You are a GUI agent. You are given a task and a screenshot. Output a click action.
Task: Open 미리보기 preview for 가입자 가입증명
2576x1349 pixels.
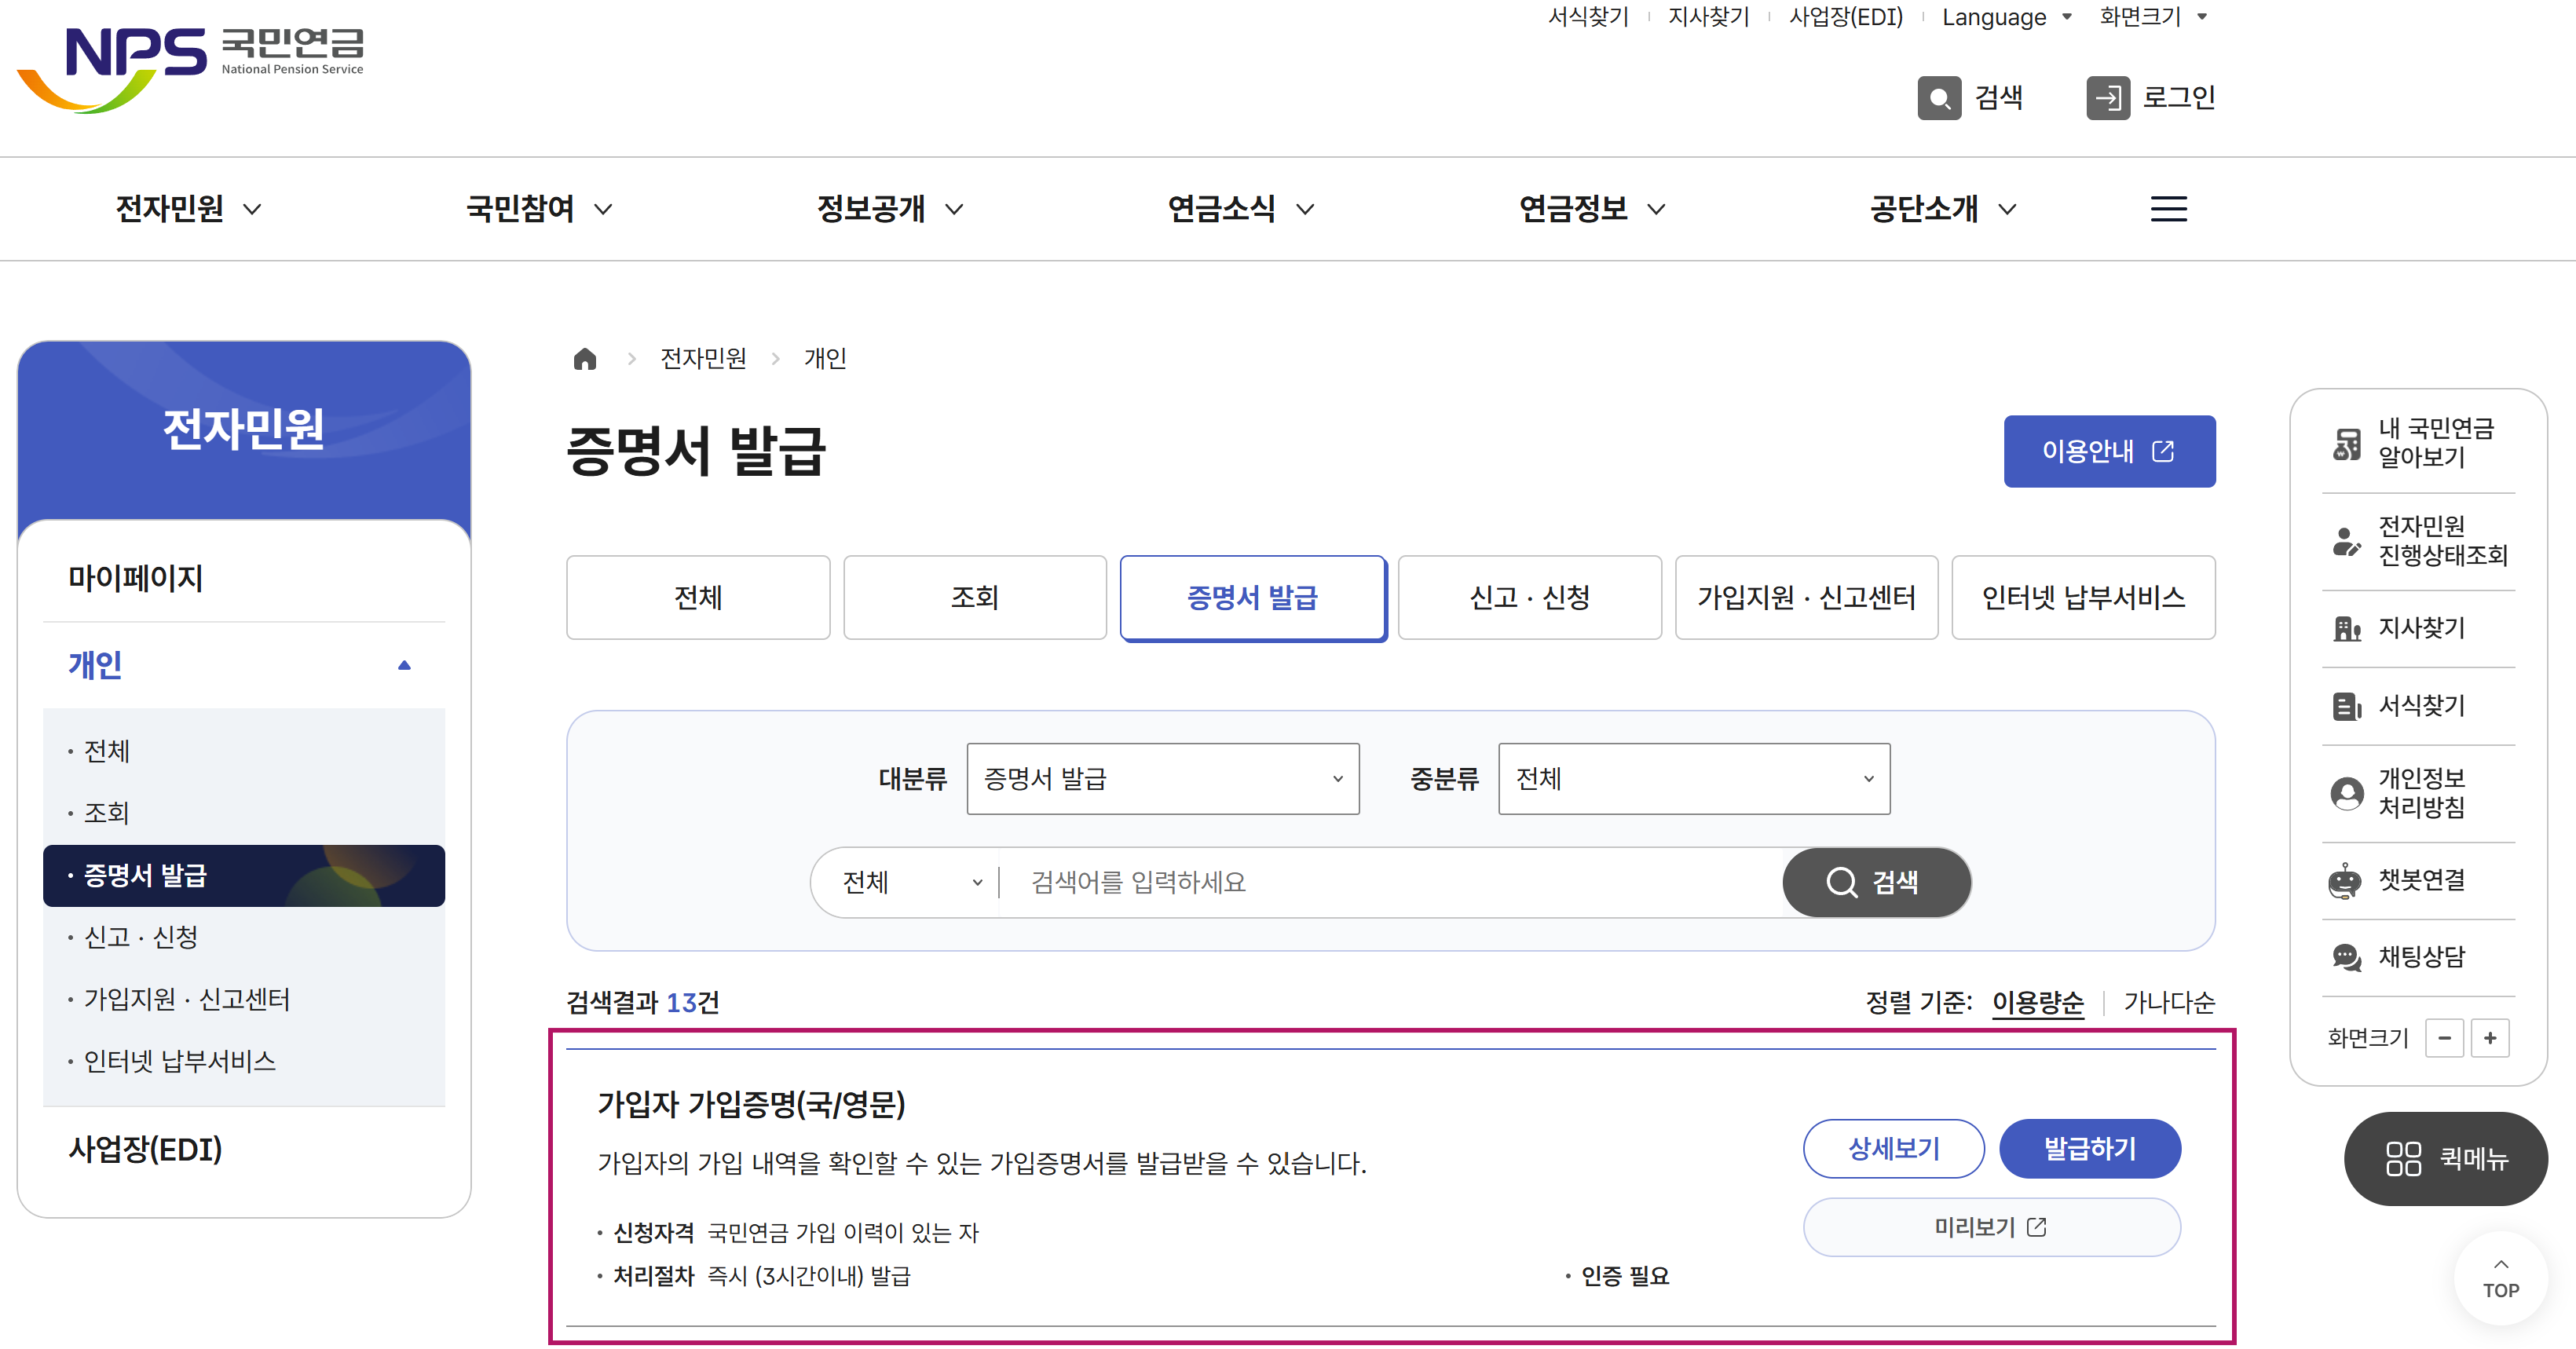click(x=1991, y=1227)
